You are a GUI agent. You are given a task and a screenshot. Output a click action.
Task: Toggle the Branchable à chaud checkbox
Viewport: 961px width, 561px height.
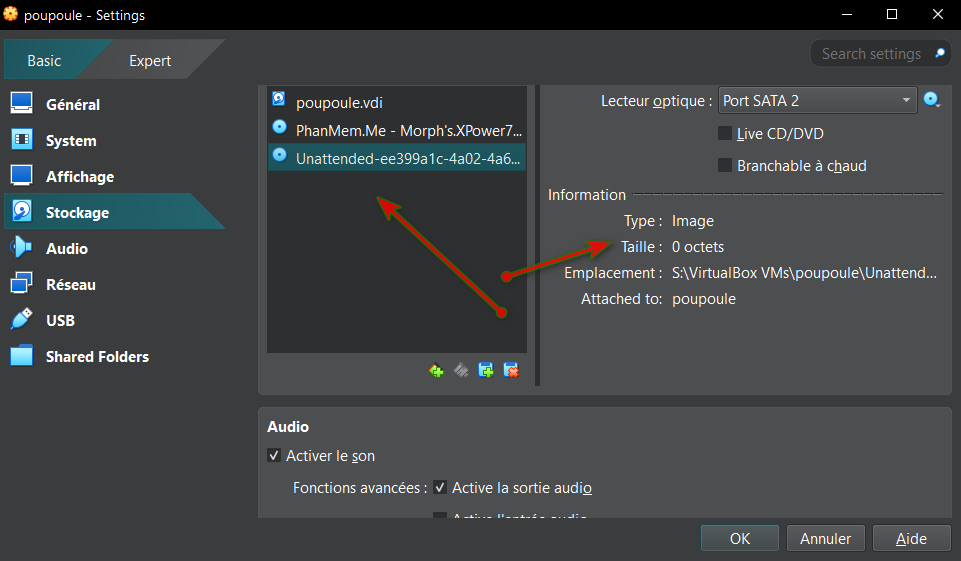point(726,166)
